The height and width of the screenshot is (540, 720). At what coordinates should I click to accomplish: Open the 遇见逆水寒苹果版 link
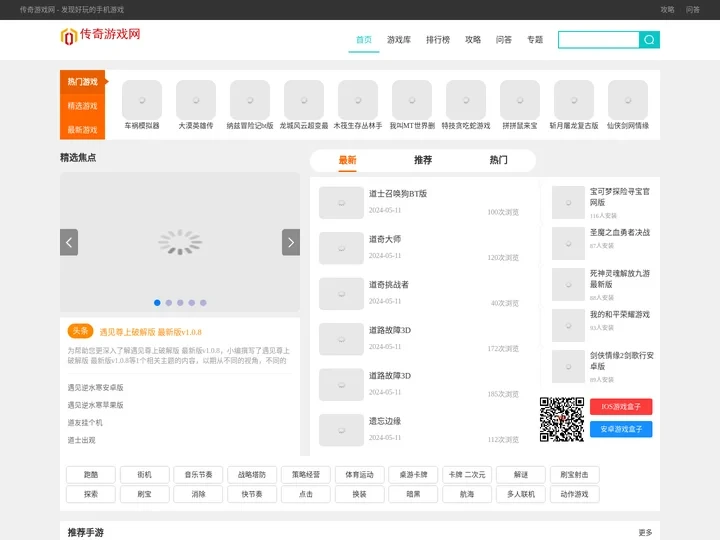pyautogui.click(x=96, y=405)
